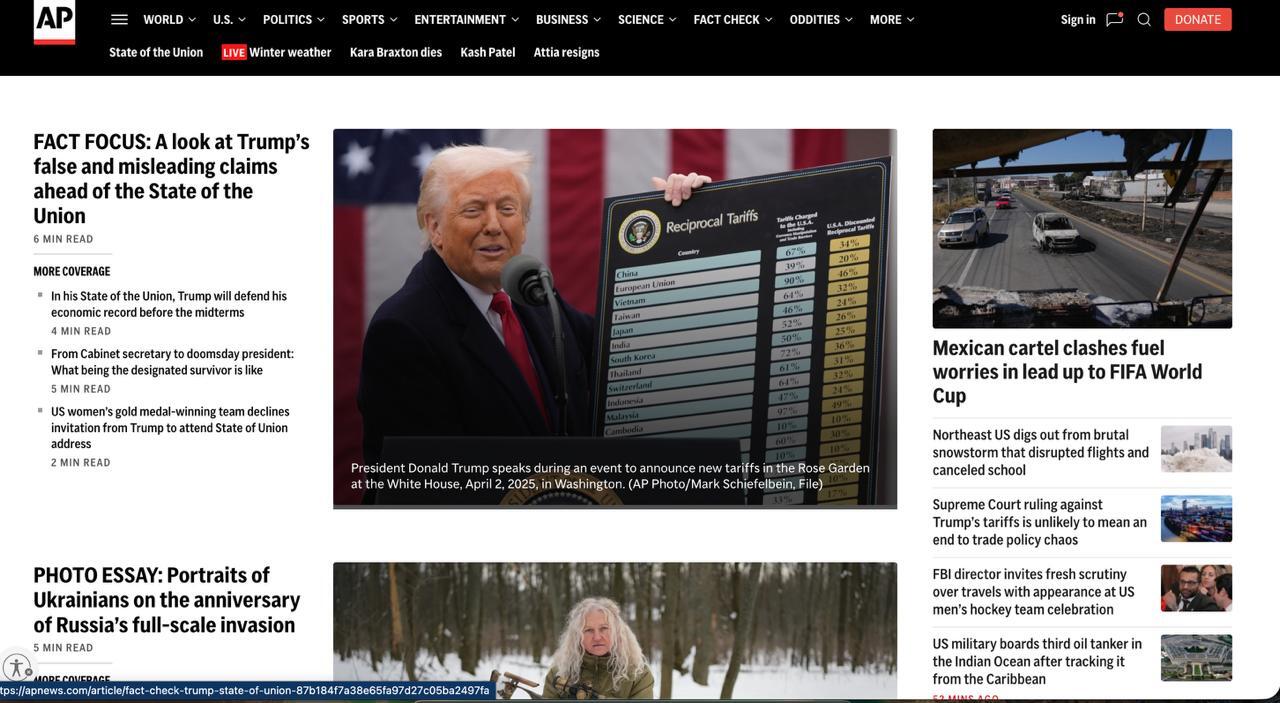Screen dimensions: 1280x703
Task: Open the Fact Check menu
Action: [x=732, y=20]
